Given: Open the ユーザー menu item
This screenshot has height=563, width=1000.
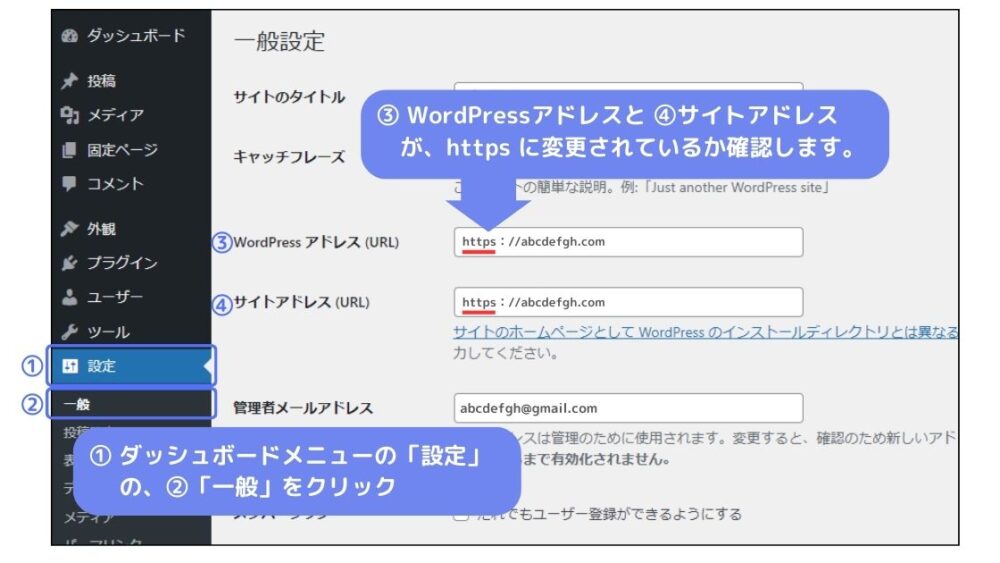Looking at the screenshot, I should [131, 297].
